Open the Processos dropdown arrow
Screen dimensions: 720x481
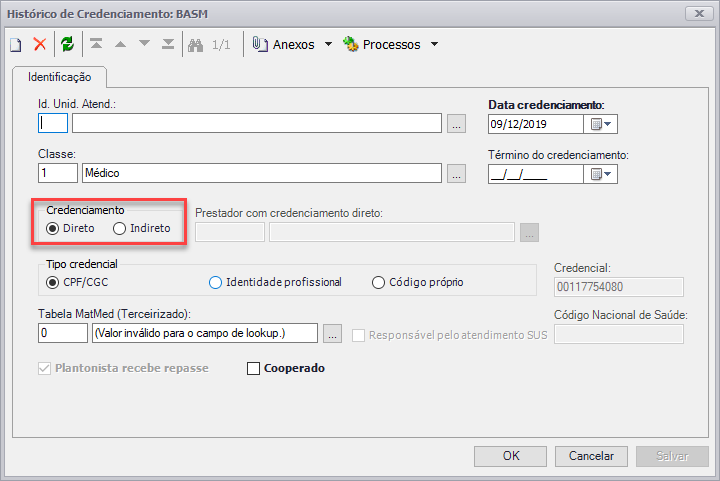tap(434, 45)
